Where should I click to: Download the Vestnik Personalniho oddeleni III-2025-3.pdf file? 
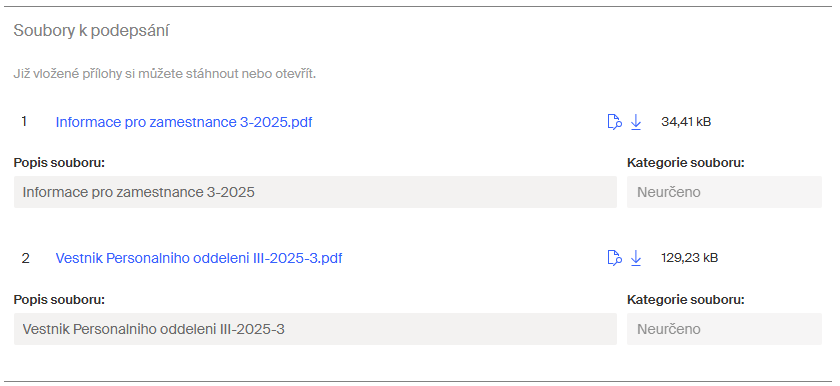coord(636,258)
